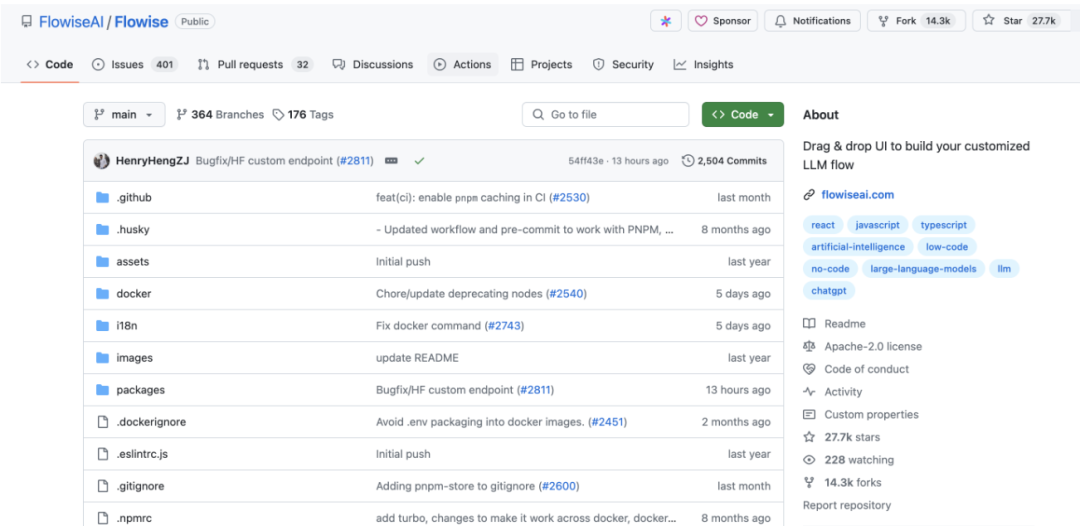Open the 176 Tags list
The image size is (1080, 526).
(303, 115)
